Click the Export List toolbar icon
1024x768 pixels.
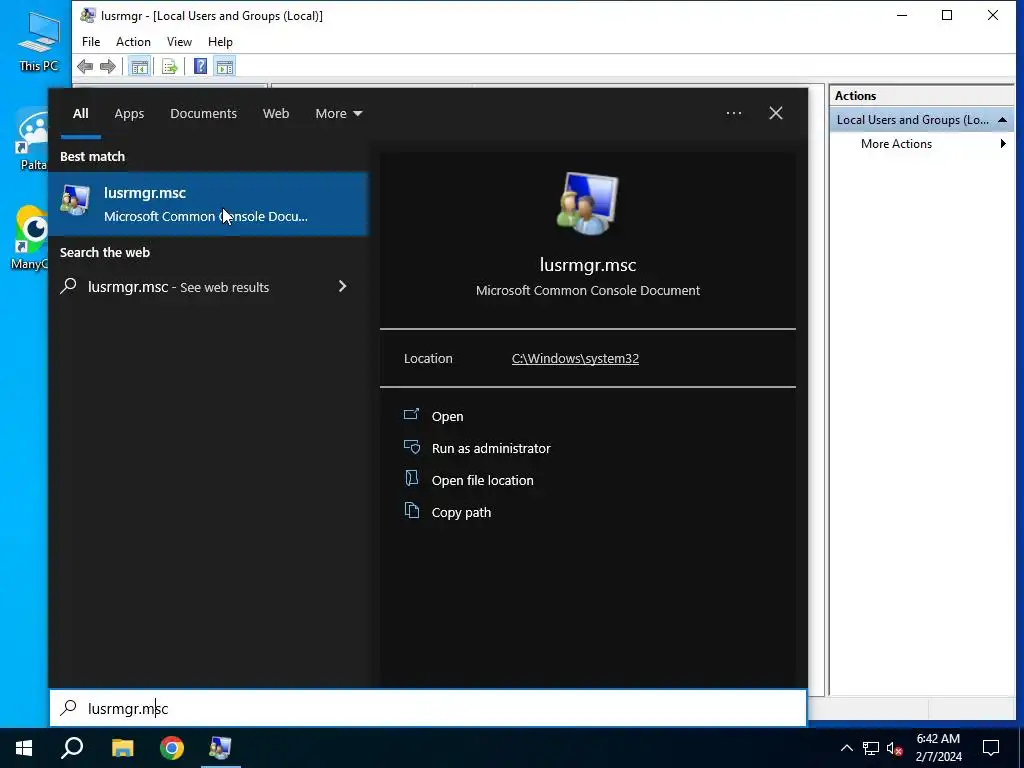pyautogui.click(x=170, y=66)
